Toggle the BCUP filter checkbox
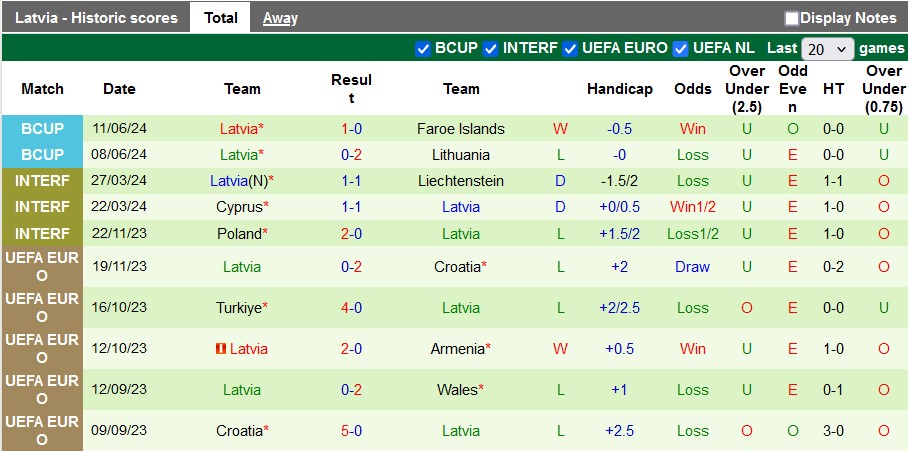 coord(423,48)
